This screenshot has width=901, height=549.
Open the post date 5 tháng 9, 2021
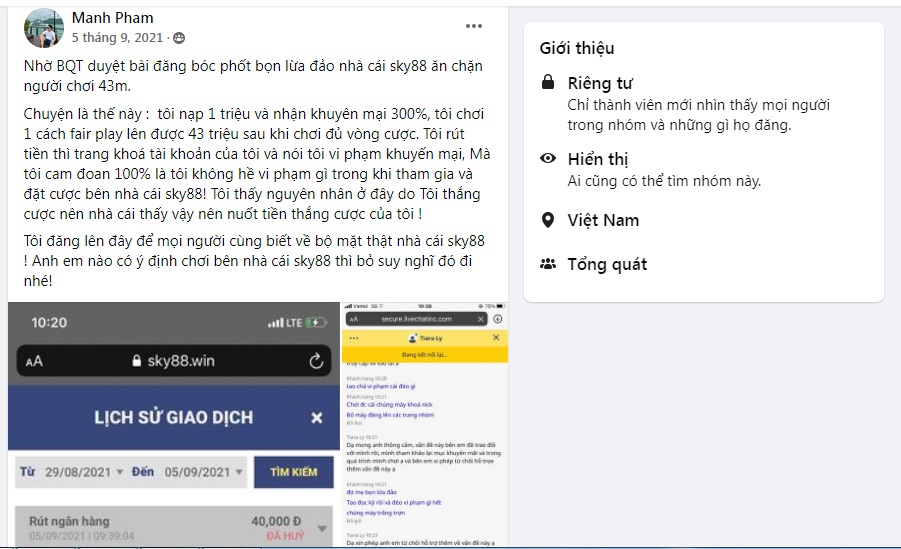click(x=117, y=38)
